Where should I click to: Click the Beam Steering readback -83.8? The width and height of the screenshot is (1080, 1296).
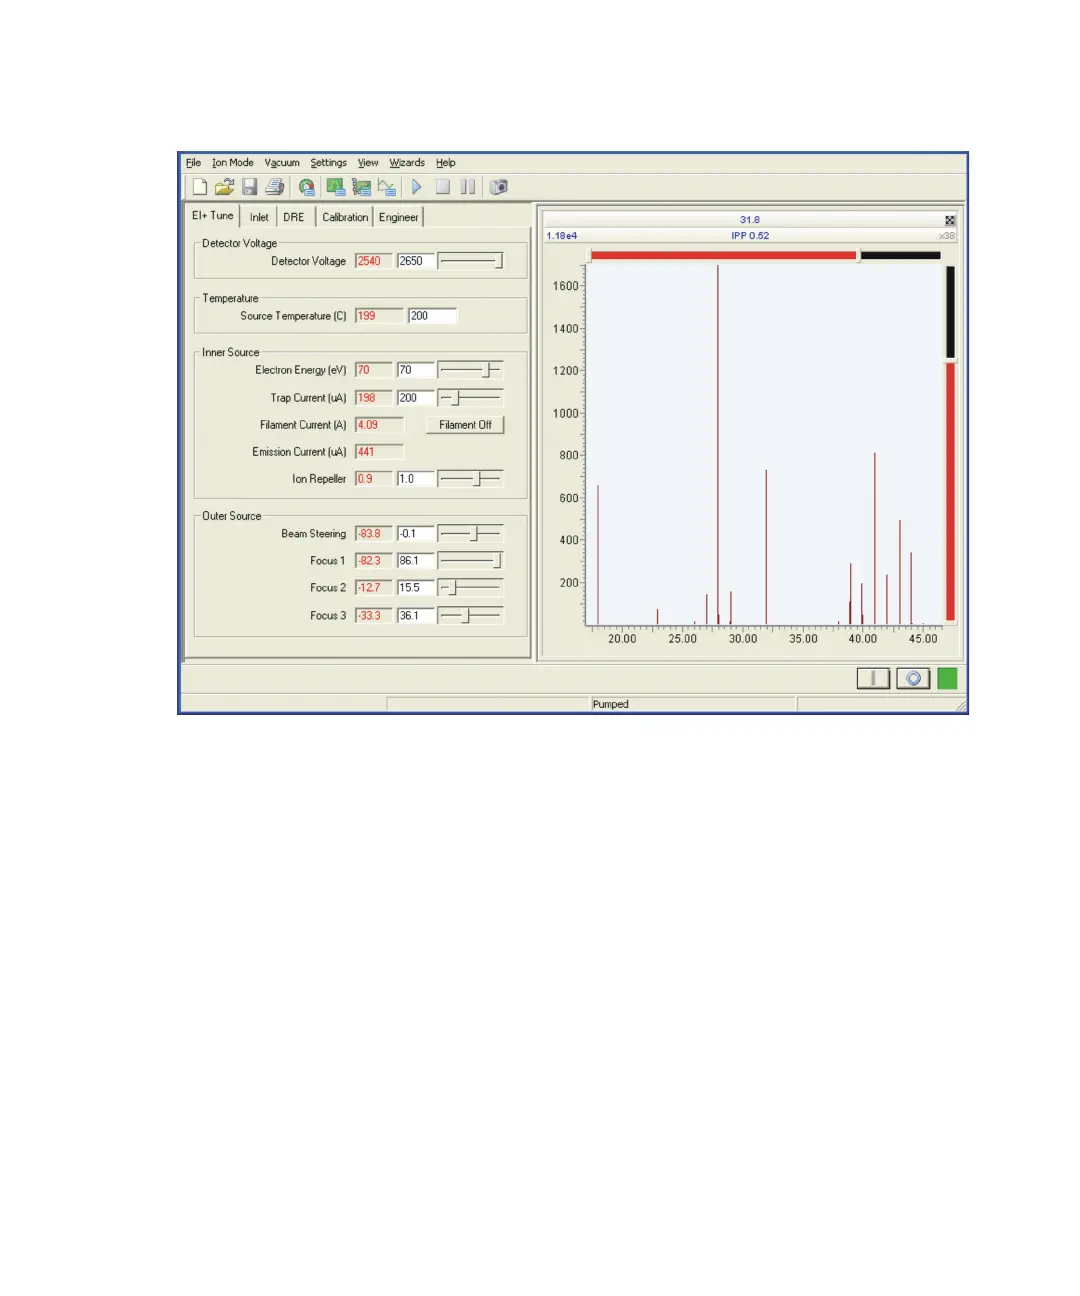[374, 534]
